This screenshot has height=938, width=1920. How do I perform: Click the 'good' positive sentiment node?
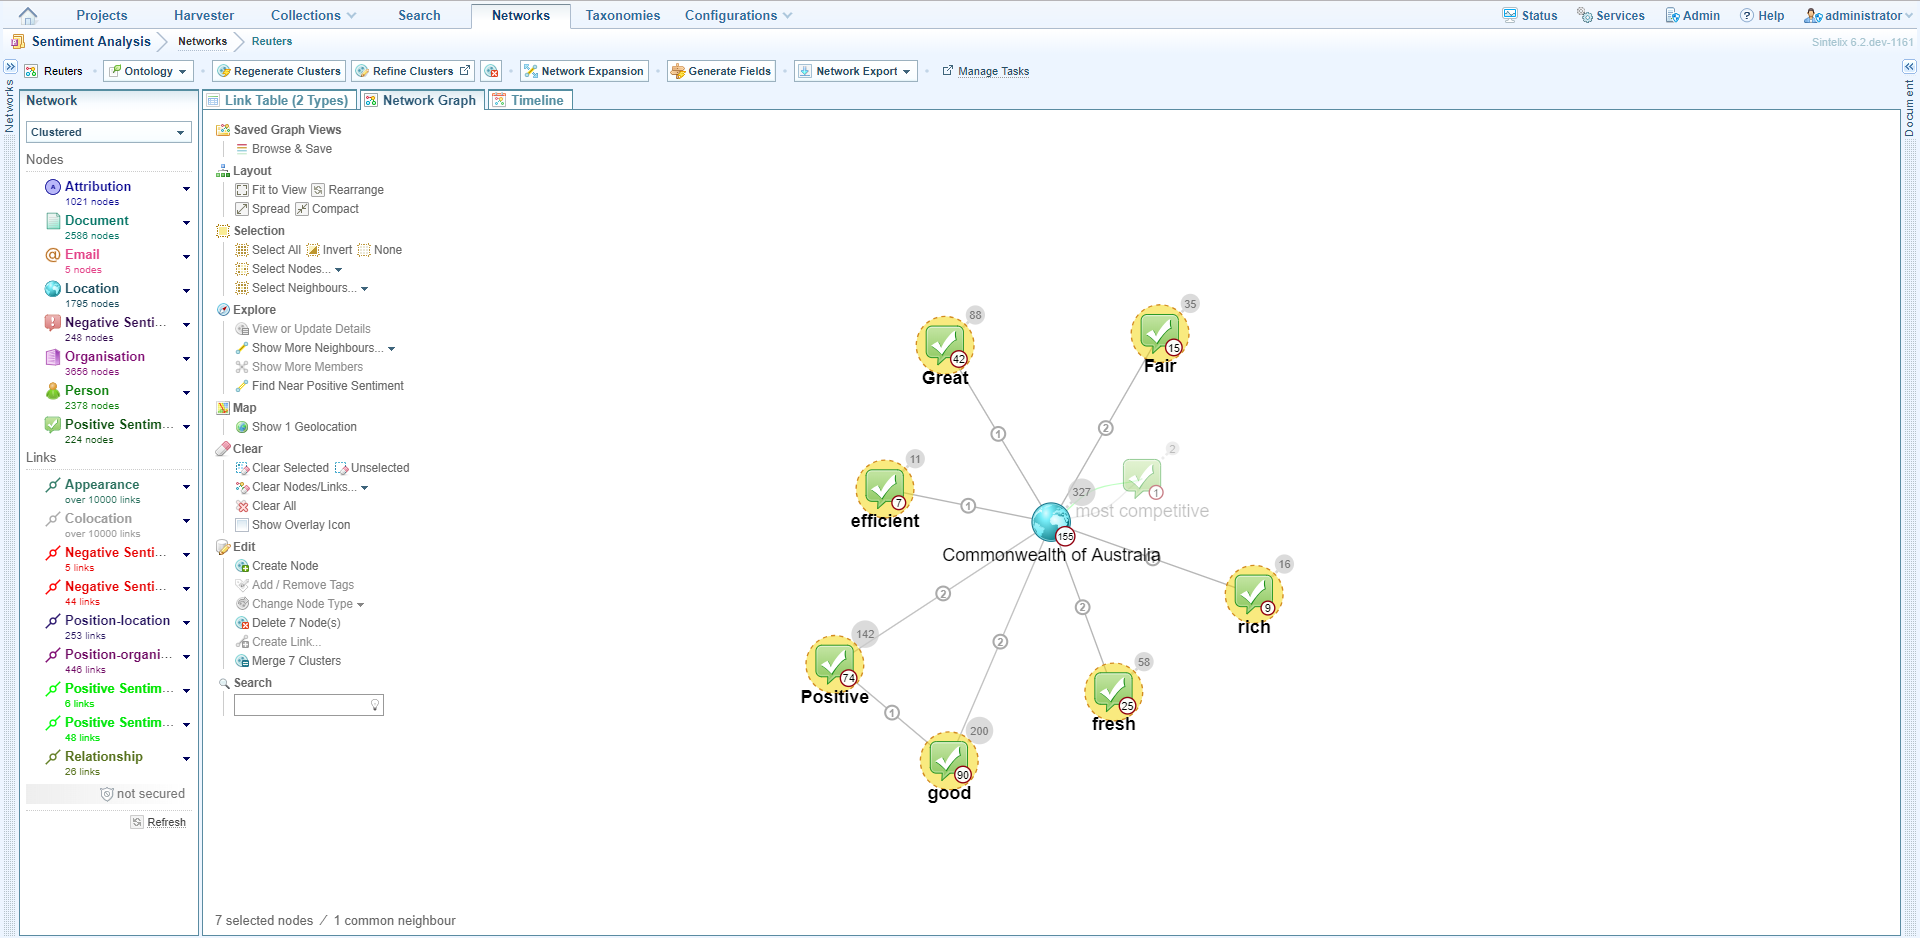pyautogui.click(x=948, y=760)
